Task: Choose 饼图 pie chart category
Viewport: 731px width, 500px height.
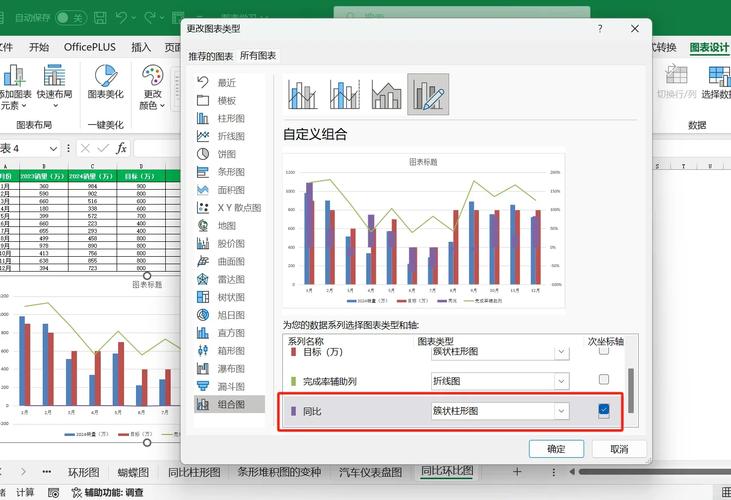Action: pos(228,154)
